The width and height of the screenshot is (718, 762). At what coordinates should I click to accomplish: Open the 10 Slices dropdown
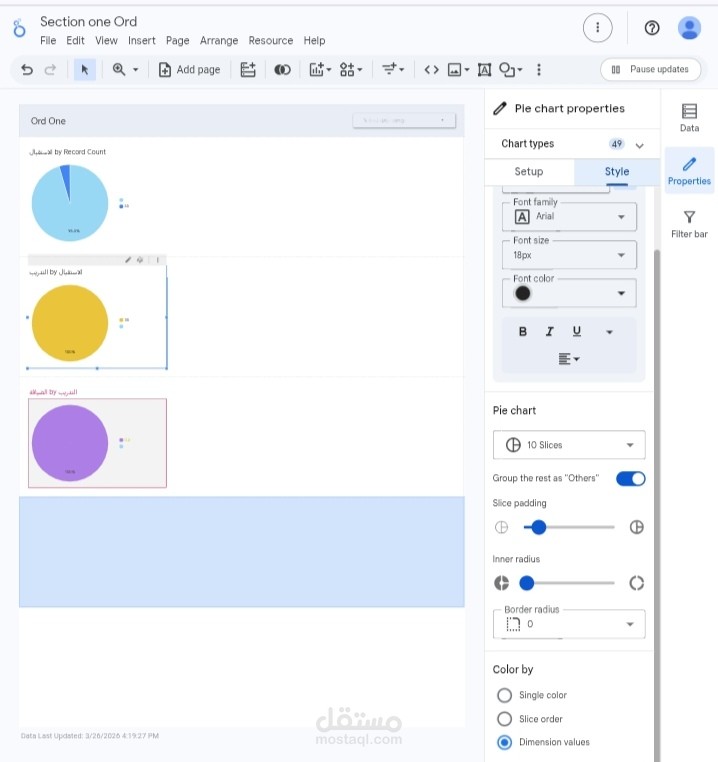tap(569, 445)
